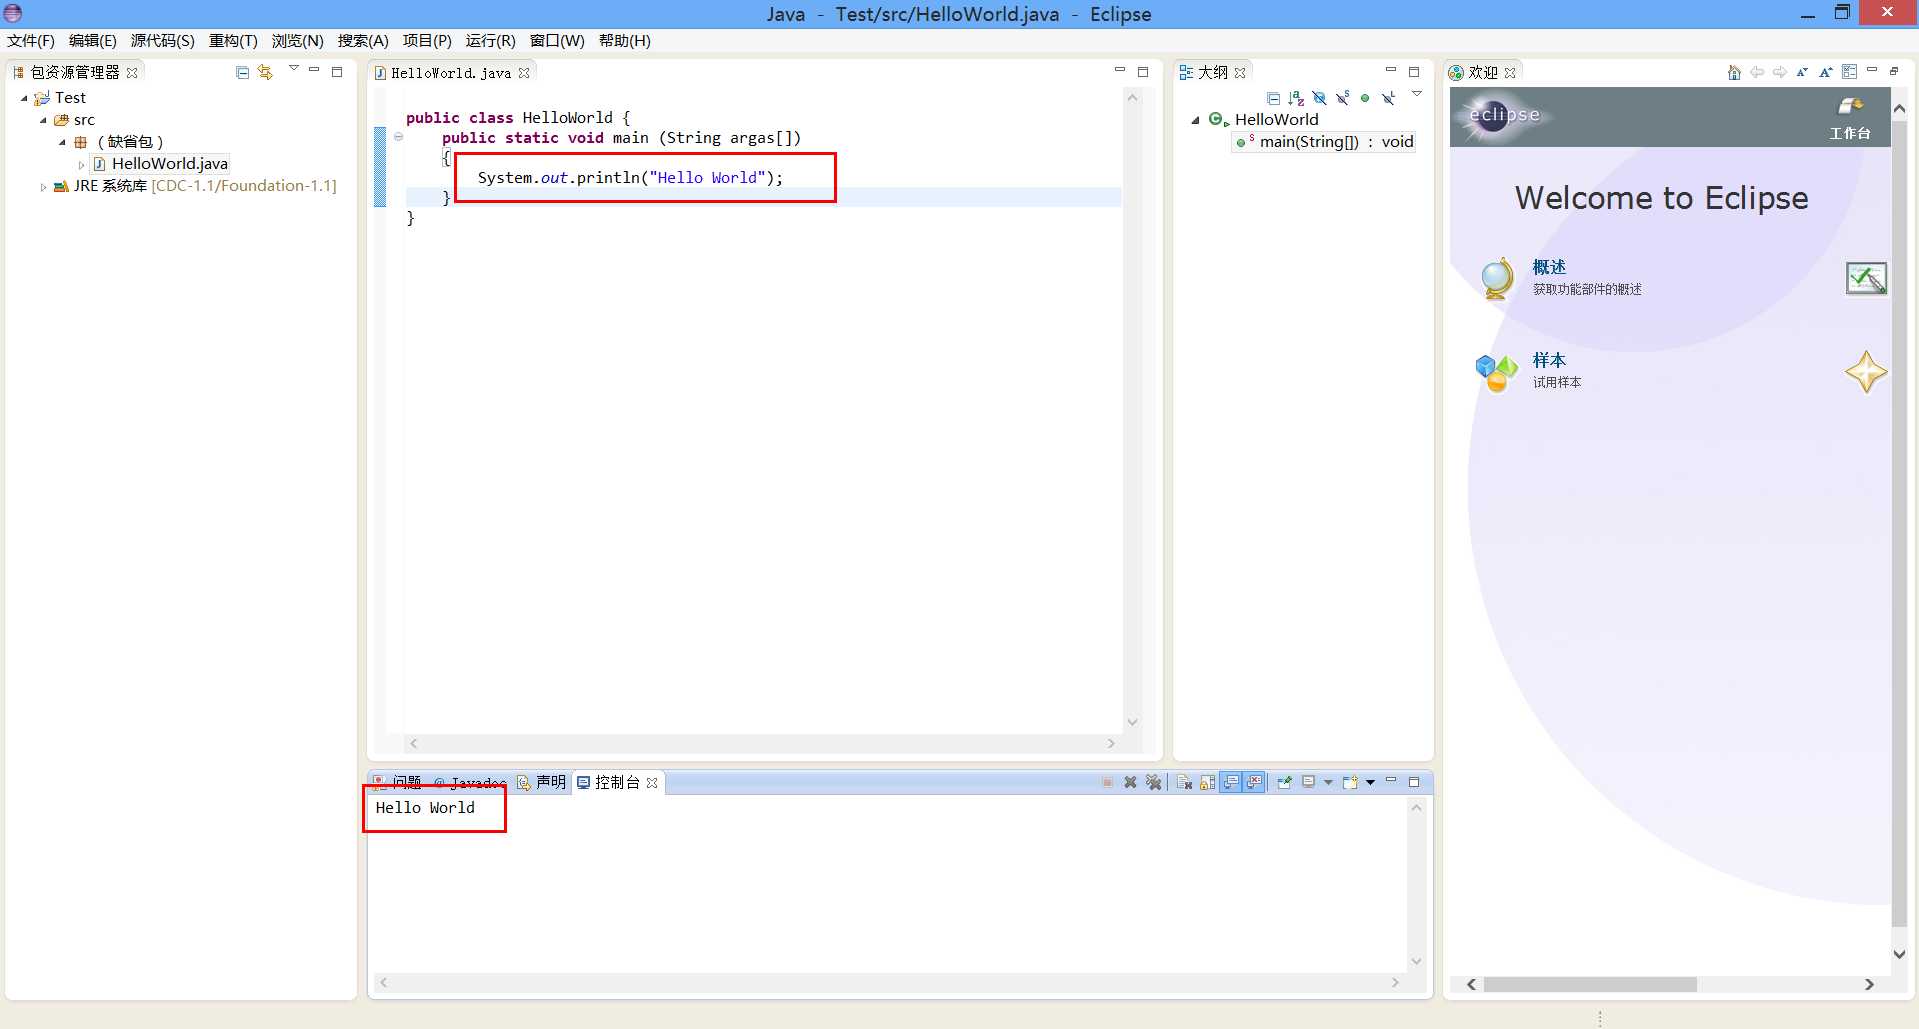Image resolution: width=1919 pixels, height=1029 pixels.
Task: Toggle hide local types in Outline
Action: coord(1388,98)
